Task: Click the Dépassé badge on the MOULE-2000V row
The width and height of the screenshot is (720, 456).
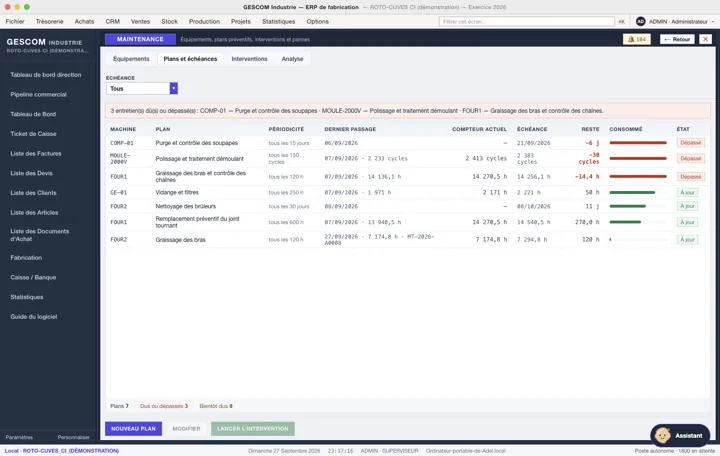Action: coord(691,158)
